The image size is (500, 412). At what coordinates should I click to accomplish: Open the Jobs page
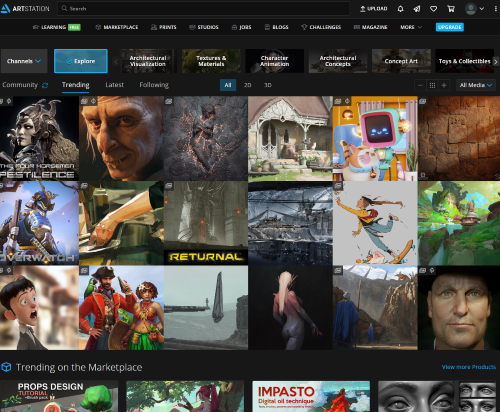click(241, 27)
